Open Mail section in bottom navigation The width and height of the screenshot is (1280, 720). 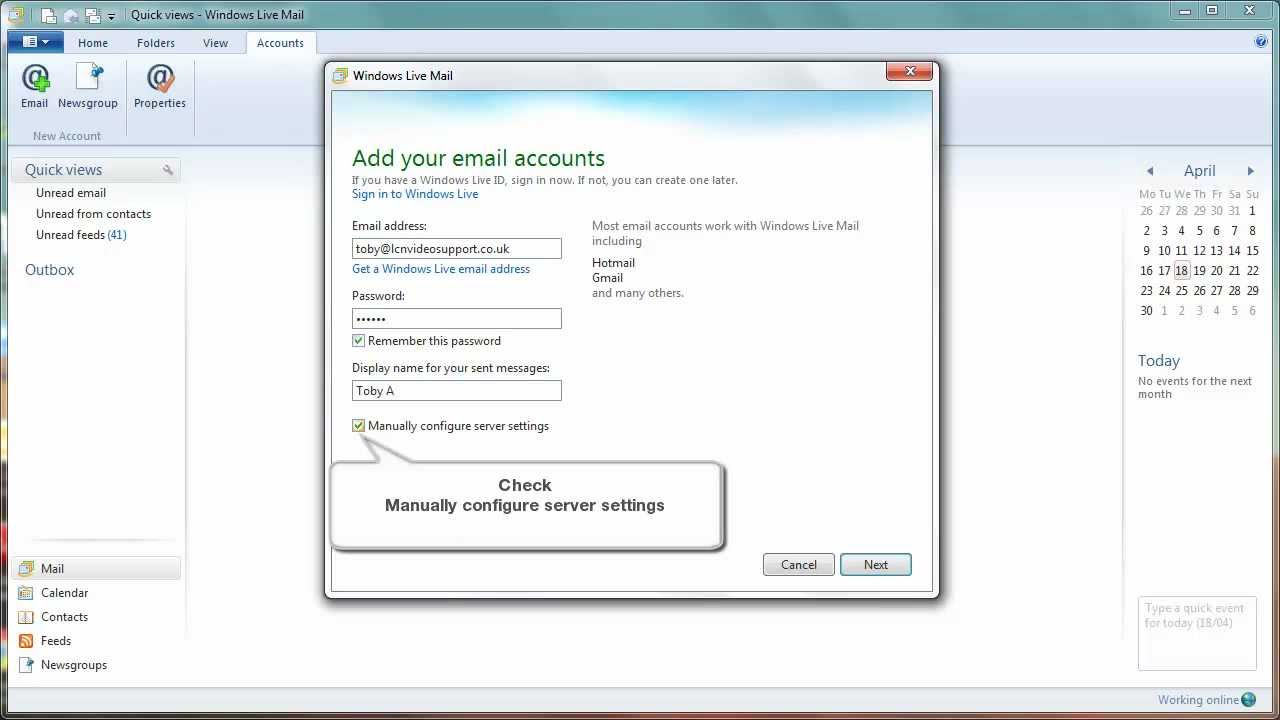click(97, 568)
